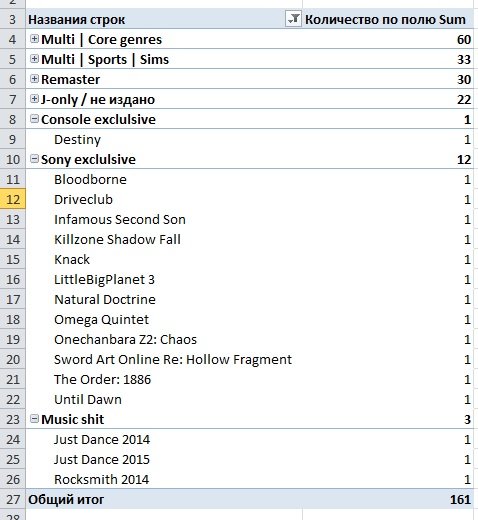This screenshot has height=520, width=478.
Task: Select the Bloodborne cell
Action: click(164, 179)
